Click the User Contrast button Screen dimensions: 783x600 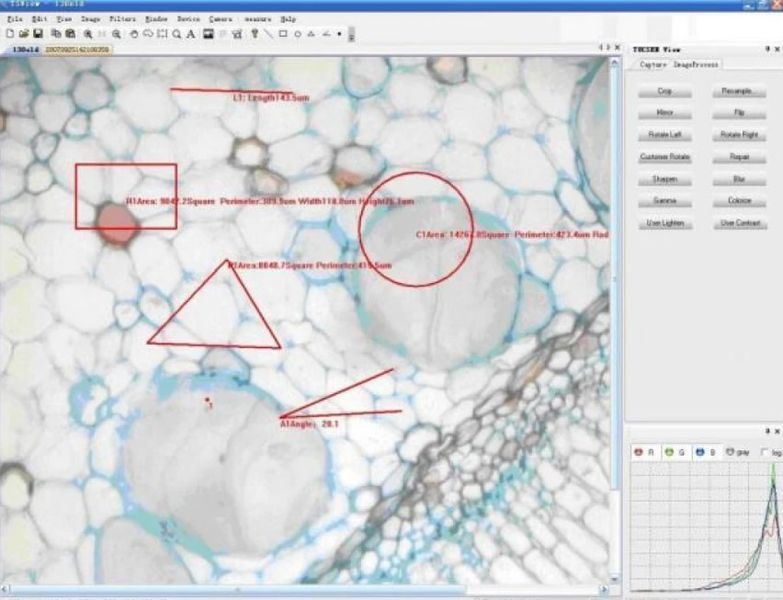[739, 223]
